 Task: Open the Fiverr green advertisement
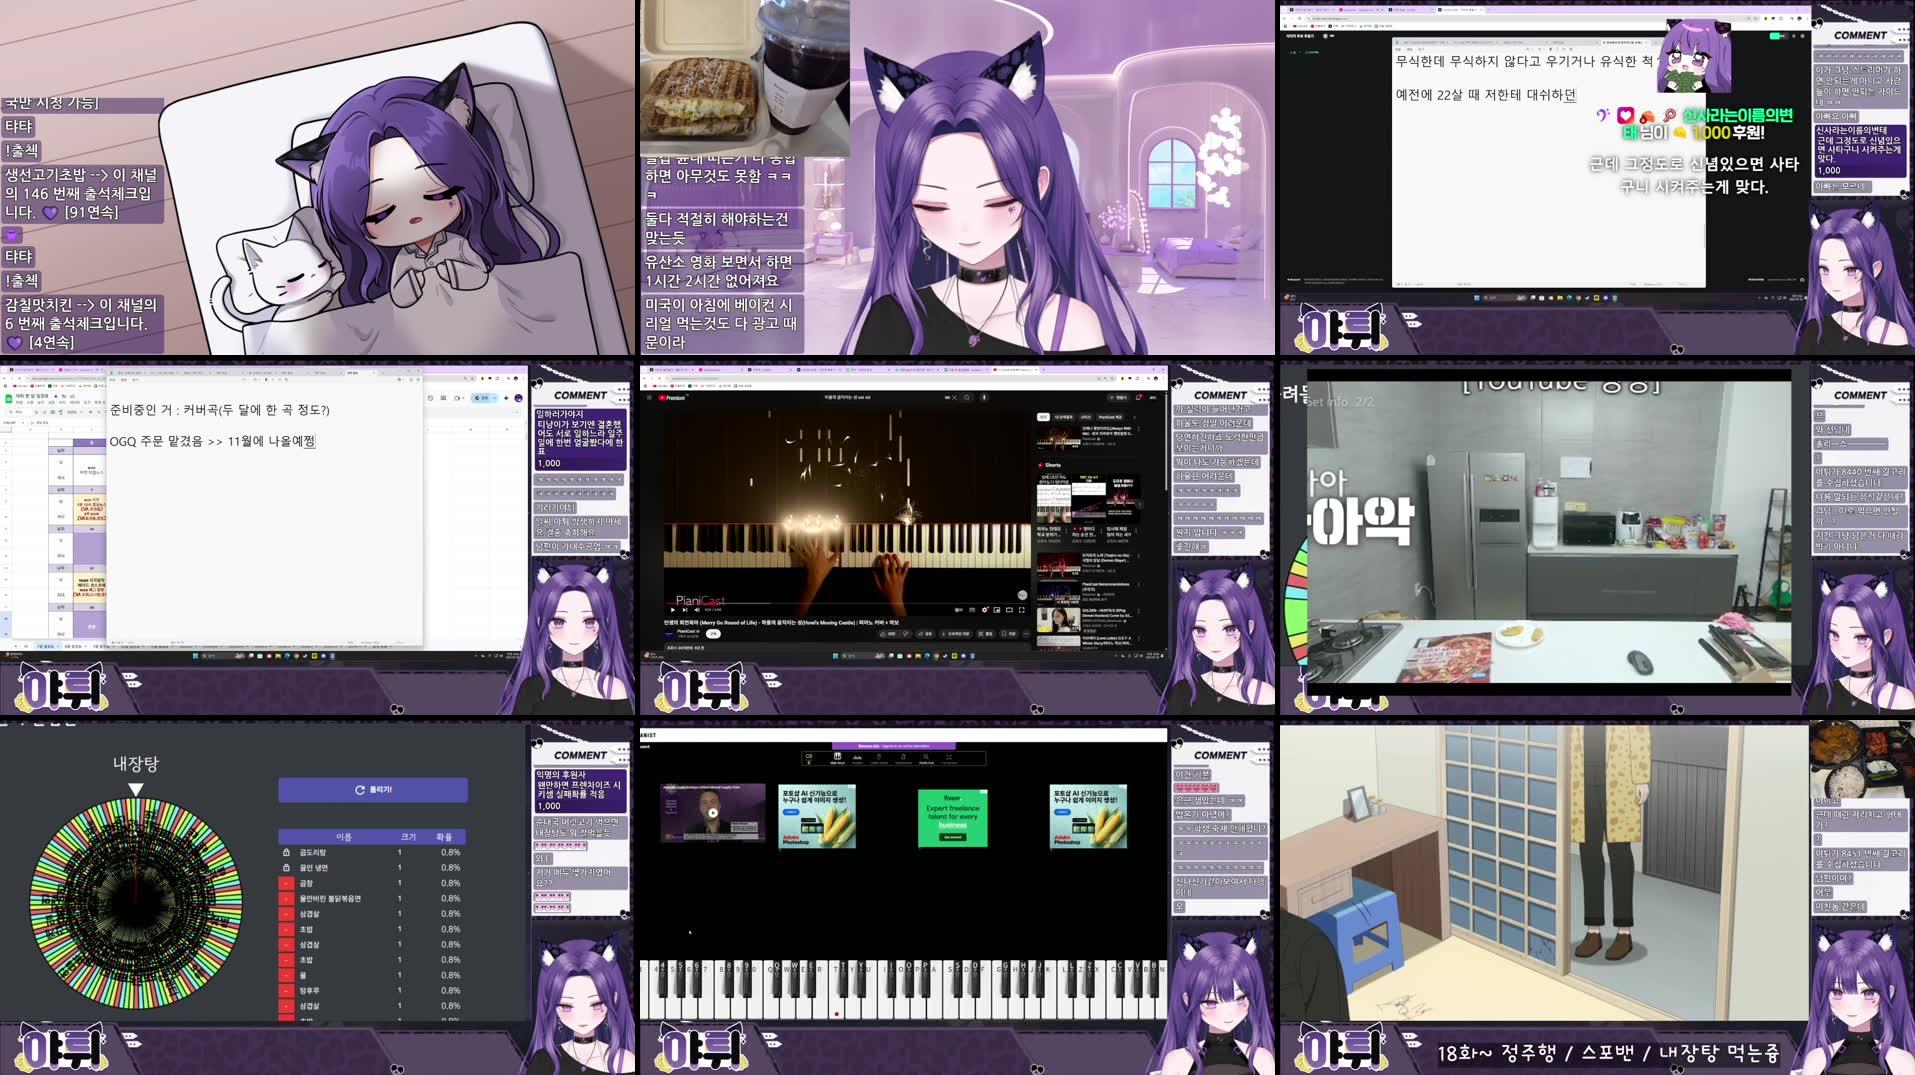coord(952,818)
